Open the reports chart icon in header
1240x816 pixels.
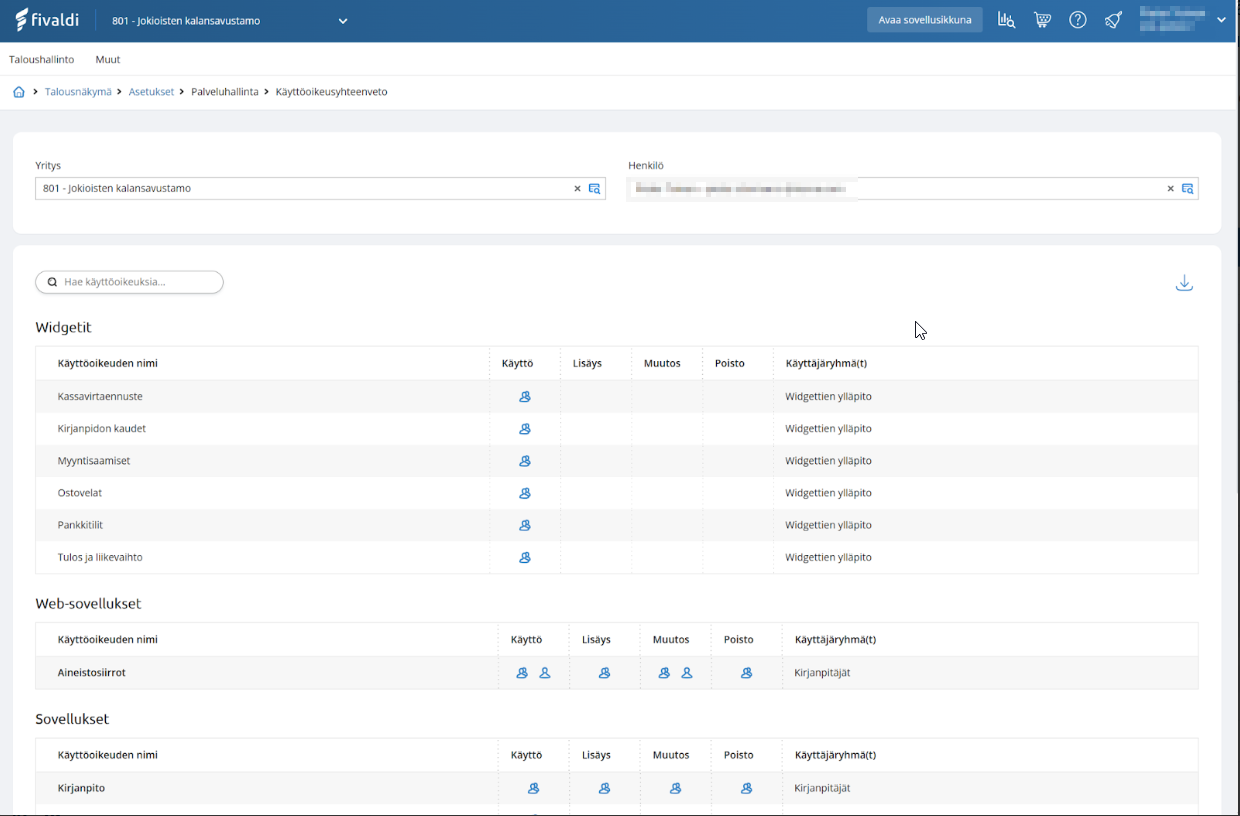pos(1006,20)
